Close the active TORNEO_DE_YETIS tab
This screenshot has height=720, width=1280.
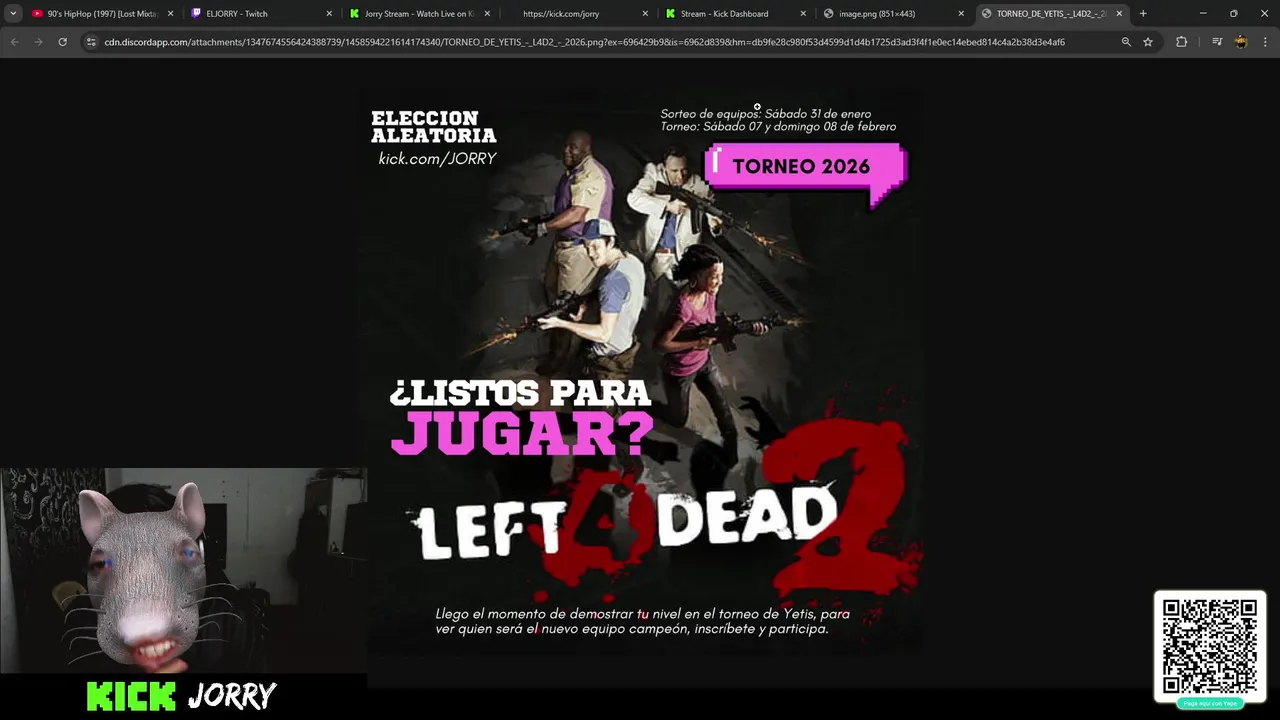point(1119,14)
